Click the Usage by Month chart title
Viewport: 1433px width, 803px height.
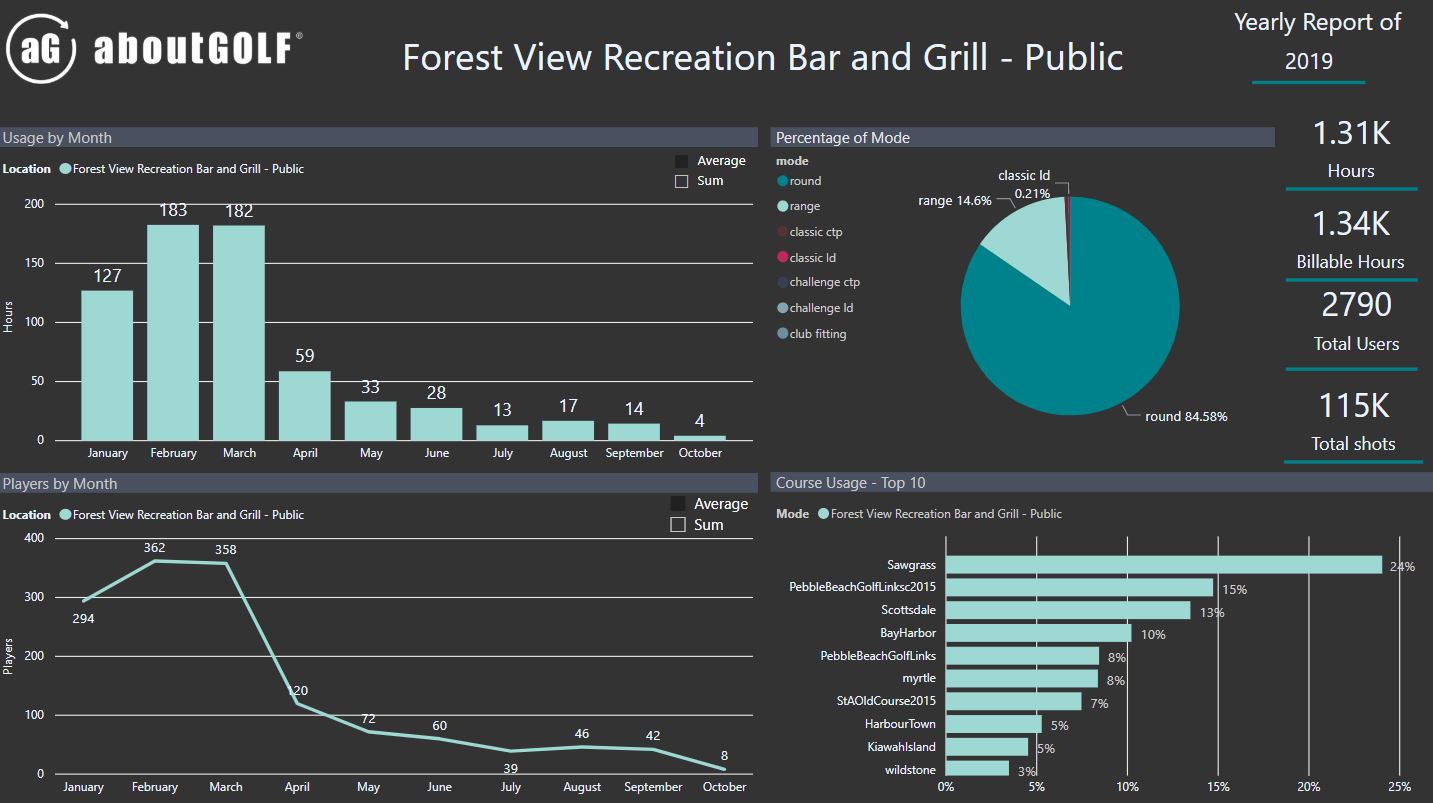[57, 138]
